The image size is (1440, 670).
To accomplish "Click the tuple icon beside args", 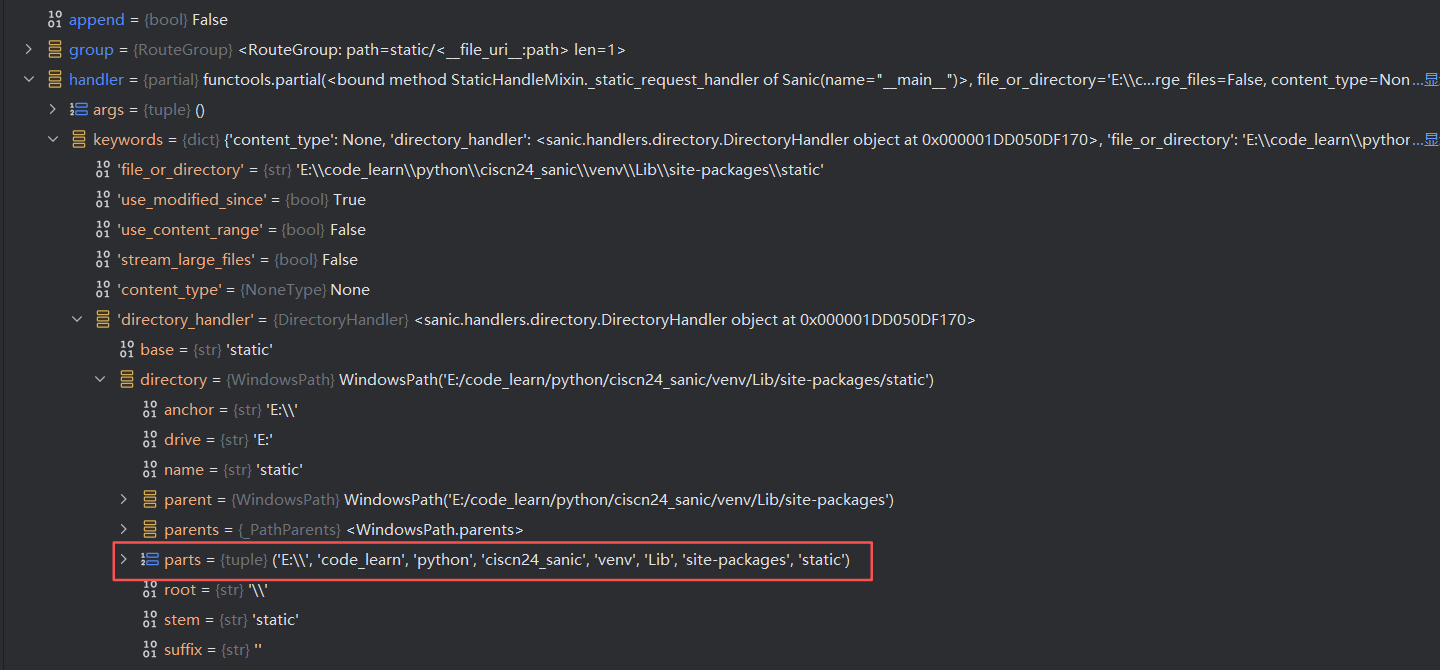I will point(79,110).
